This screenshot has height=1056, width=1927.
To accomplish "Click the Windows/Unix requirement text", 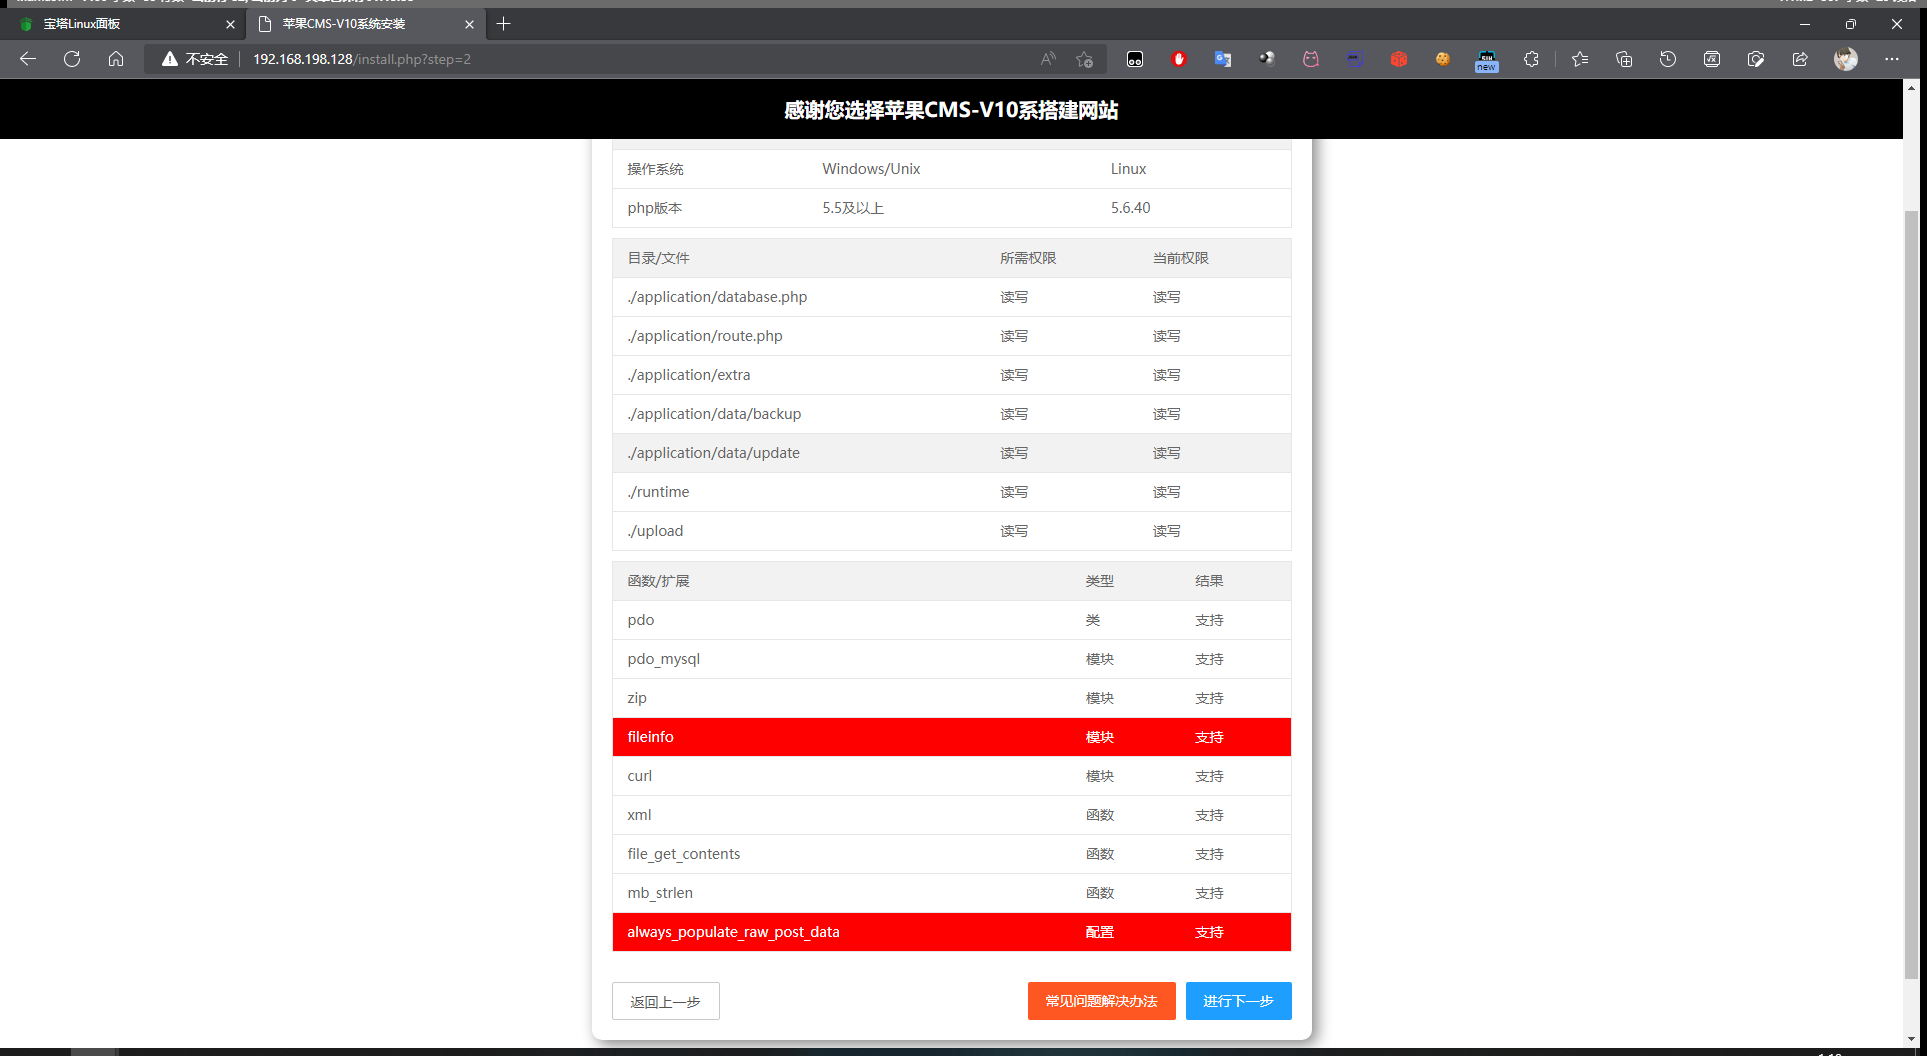I will click(871, 169).
